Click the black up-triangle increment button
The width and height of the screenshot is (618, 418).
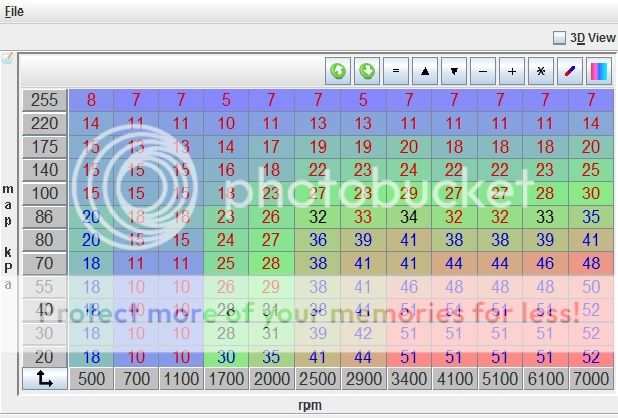[425, 71]
